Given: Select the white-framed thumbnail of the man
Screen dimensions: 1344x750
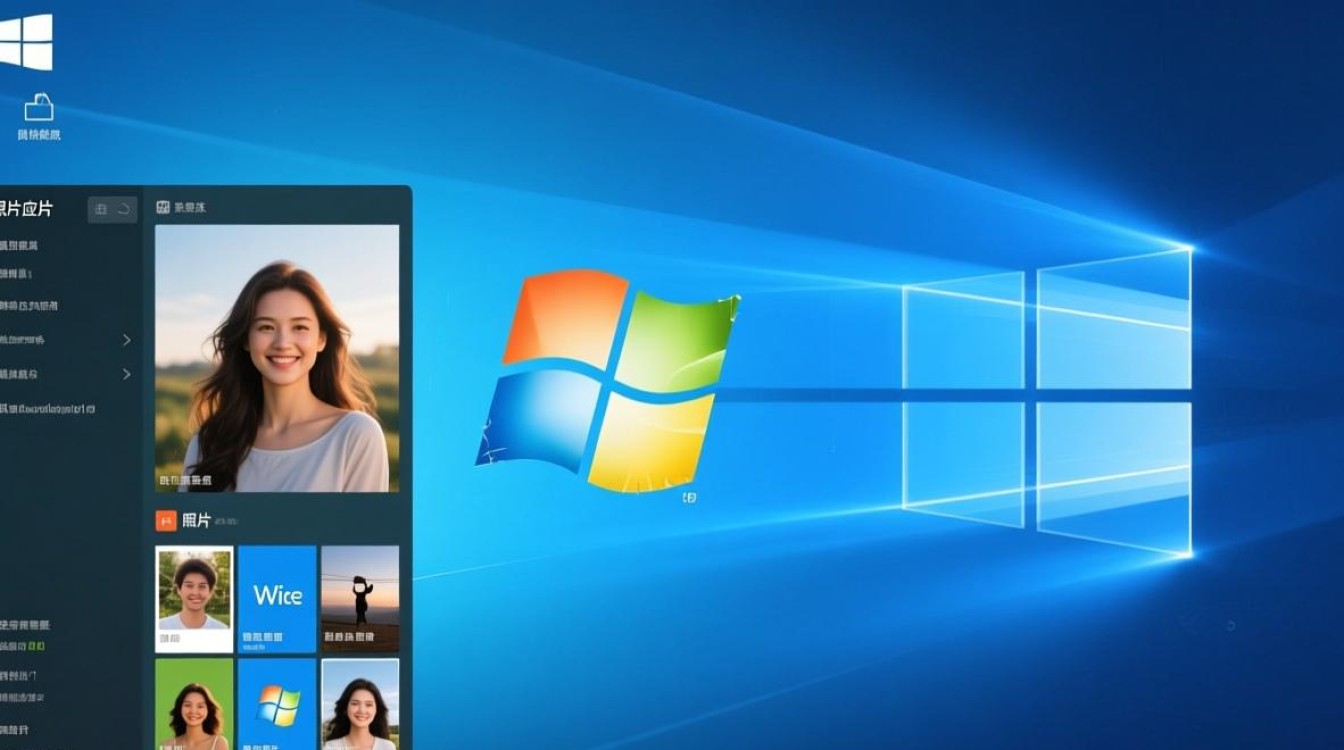Looking at the screenshot, I should pos(194,598).
